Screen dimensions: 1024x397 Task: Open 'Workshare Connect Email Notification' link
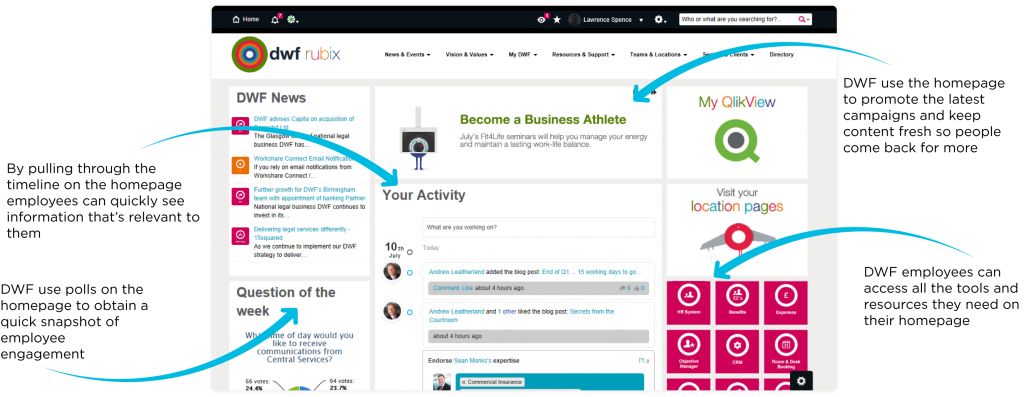pos(303,159)
